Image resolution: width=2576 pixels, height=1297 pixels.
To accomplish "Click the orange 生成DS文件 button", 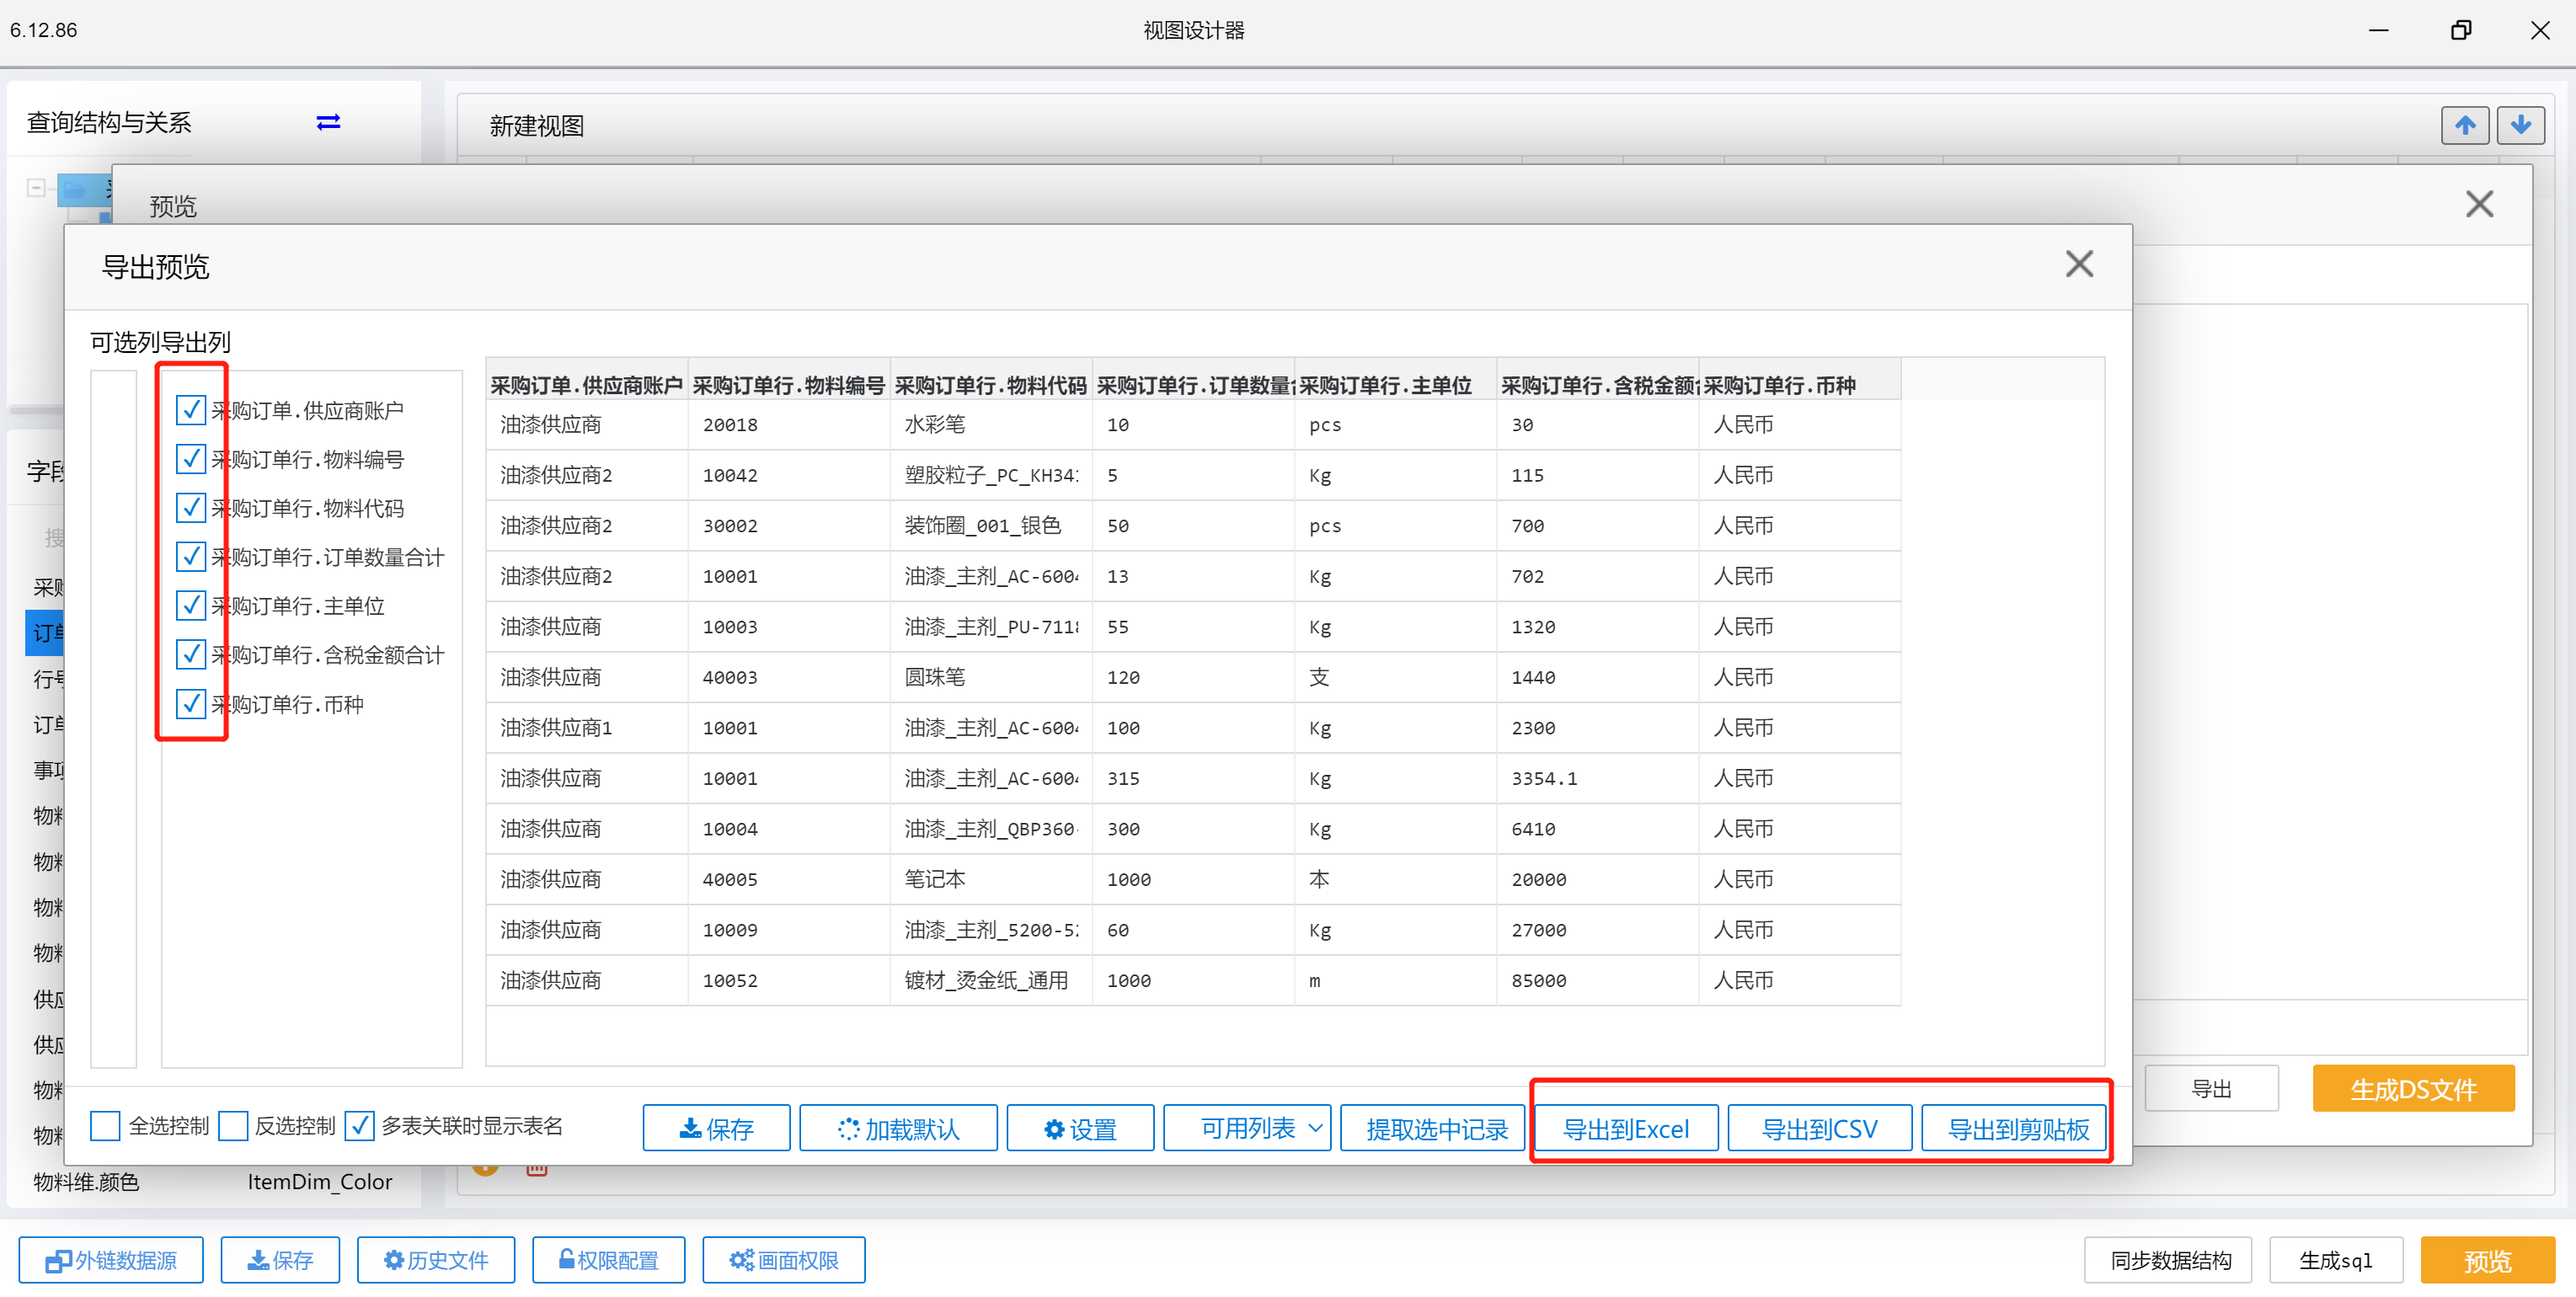I will pos(2413,1088).
